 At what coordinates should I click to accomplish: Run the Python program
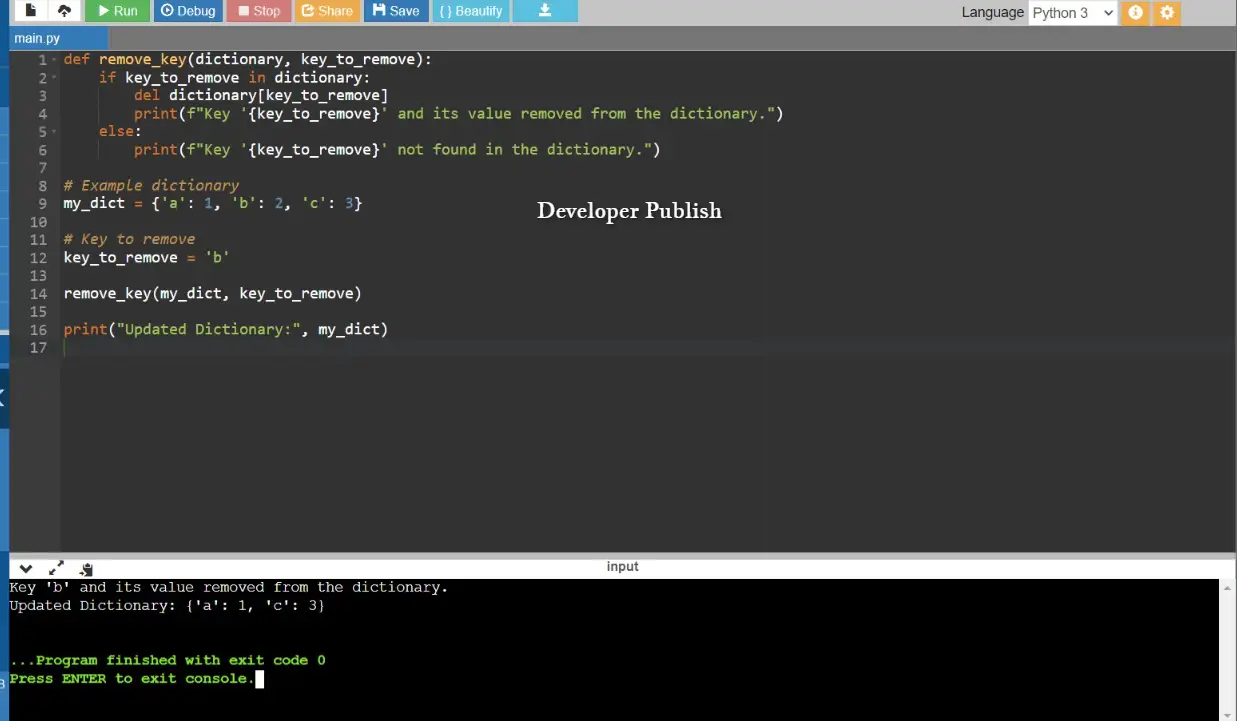click(x=117, y=11)
